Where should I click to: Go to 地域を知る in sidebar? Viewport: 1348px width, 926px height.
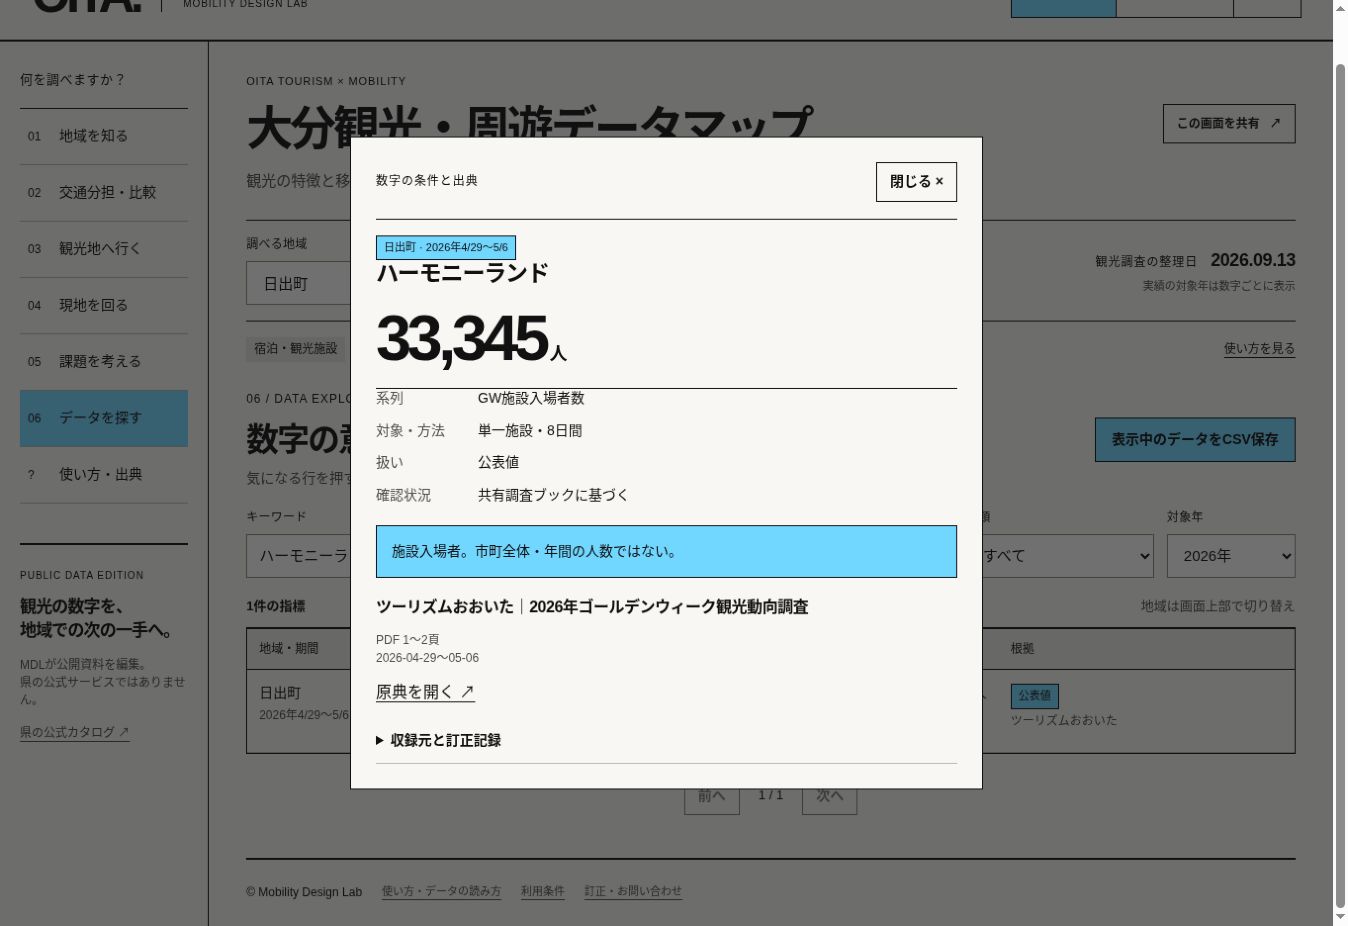[x=104, y=136]
